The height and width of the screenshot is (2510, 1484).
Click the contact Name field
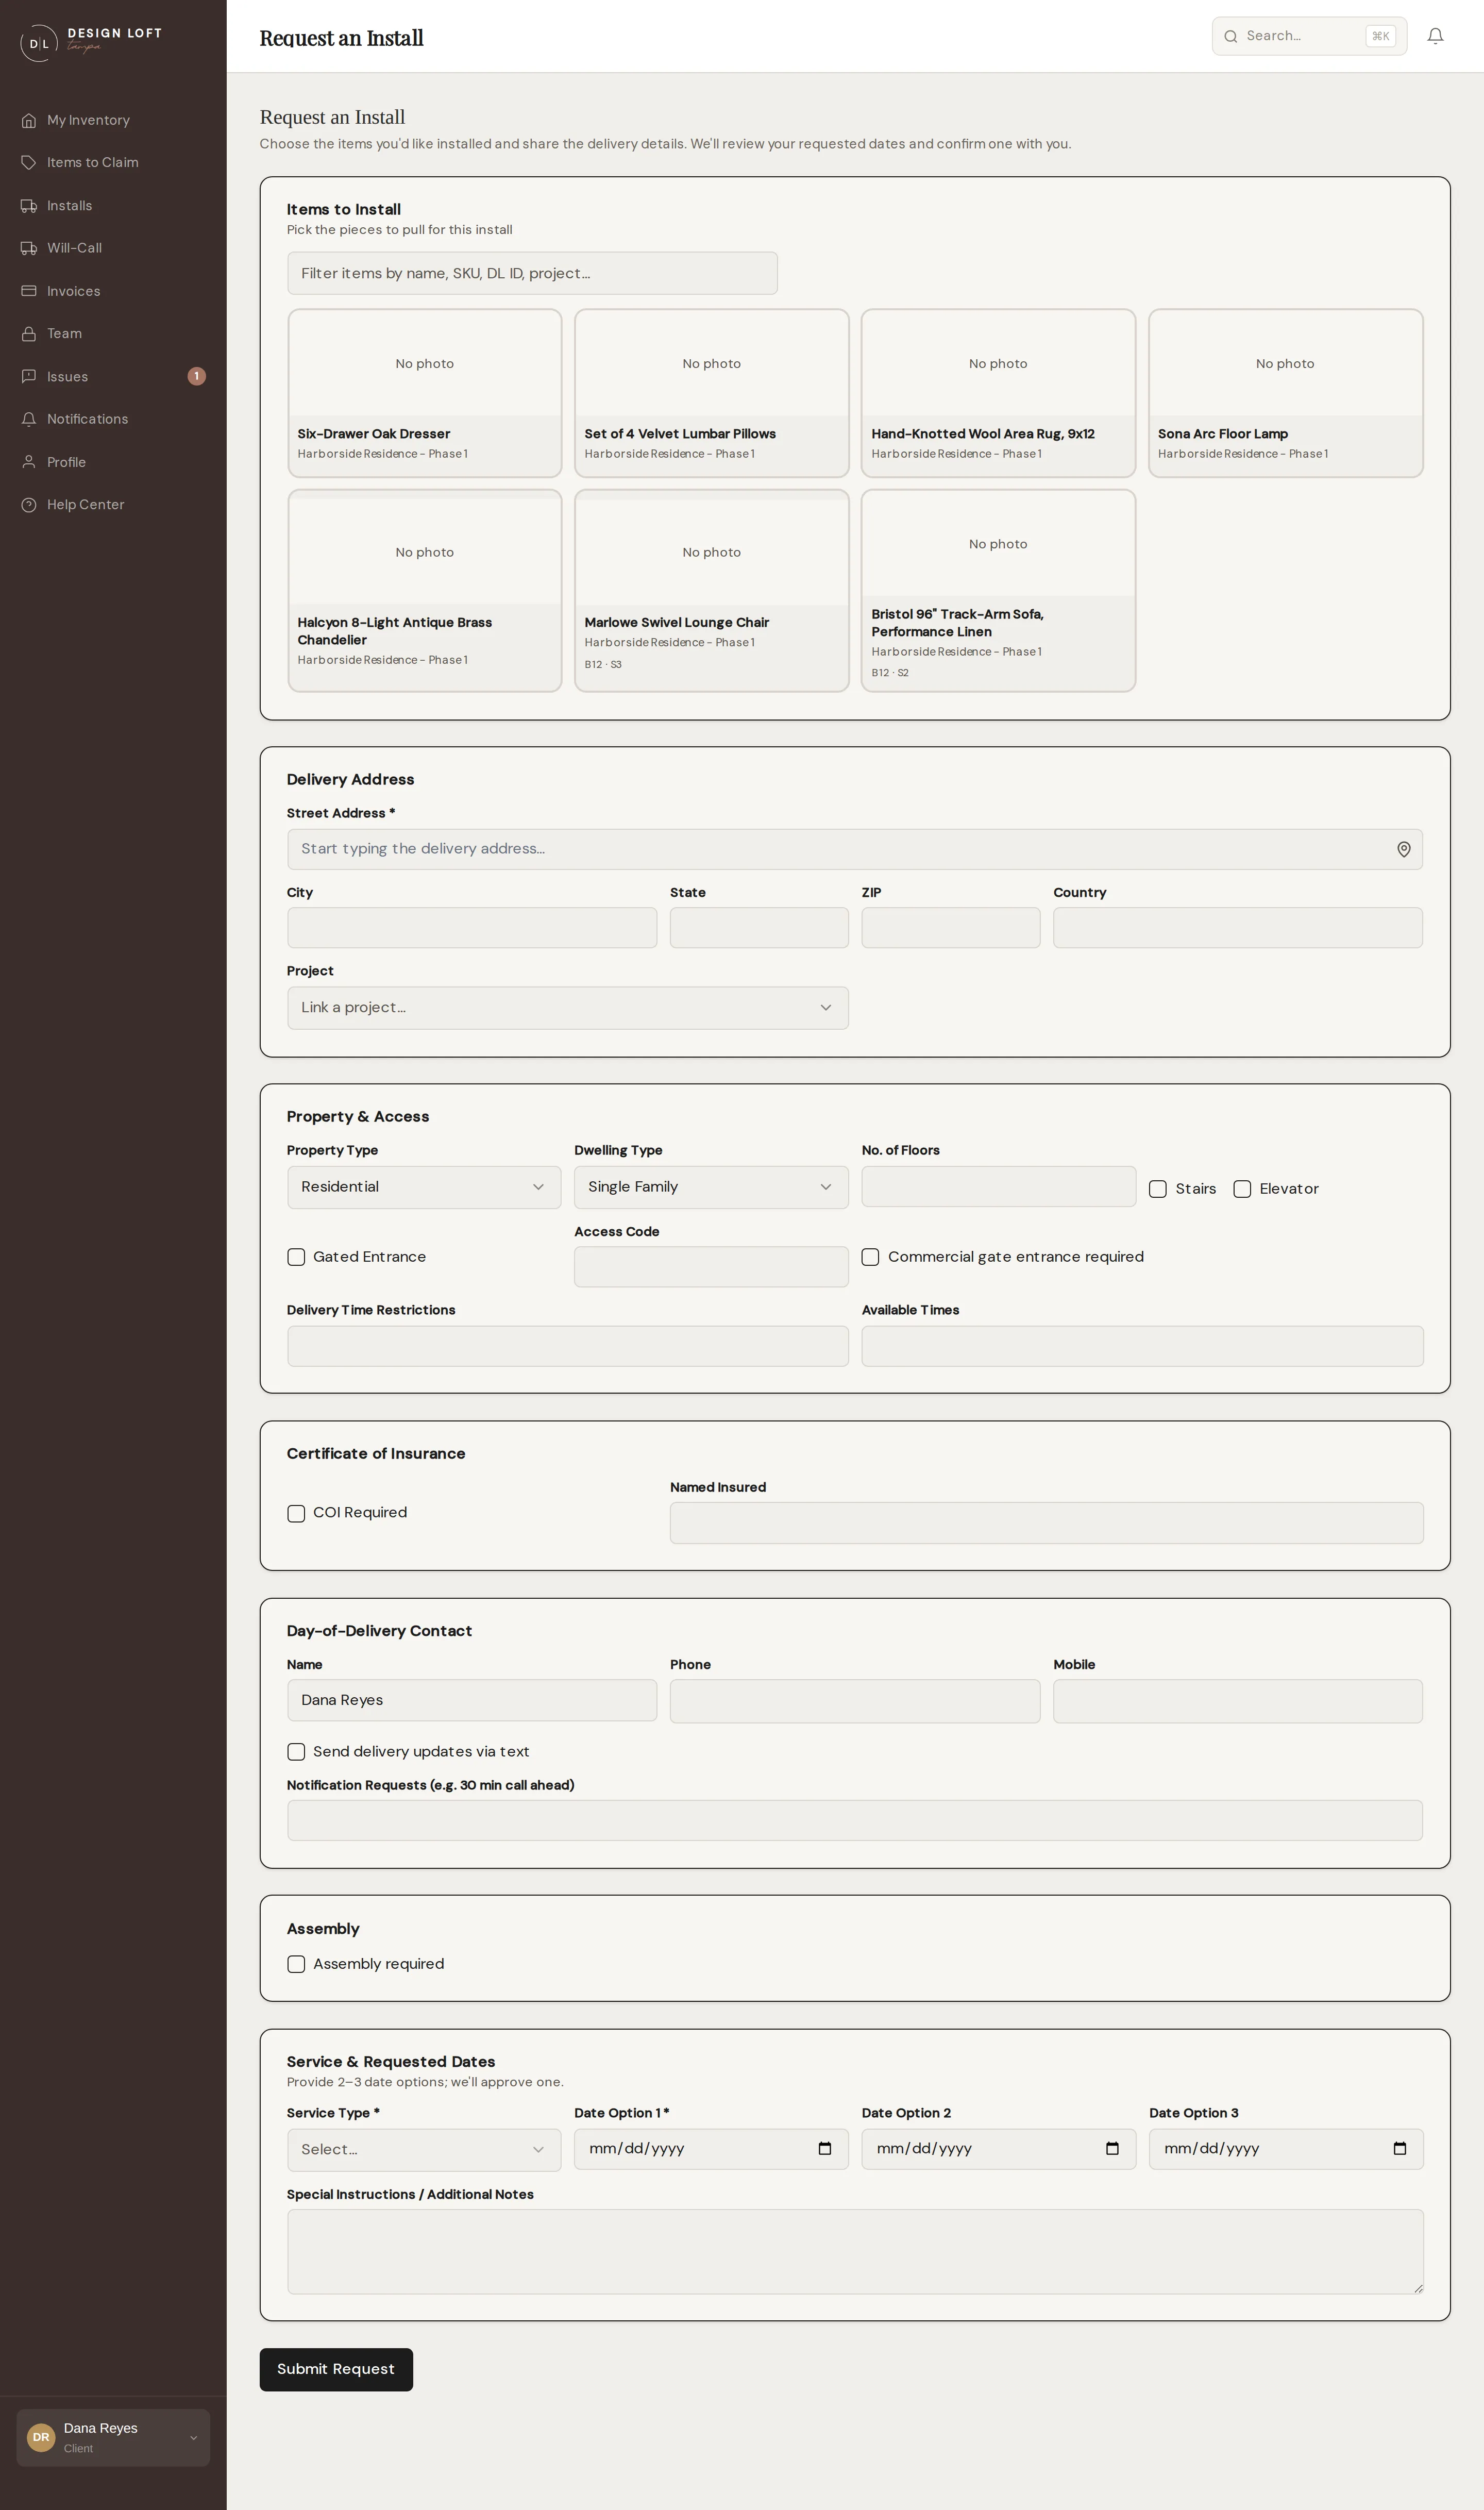point(472,1700)
